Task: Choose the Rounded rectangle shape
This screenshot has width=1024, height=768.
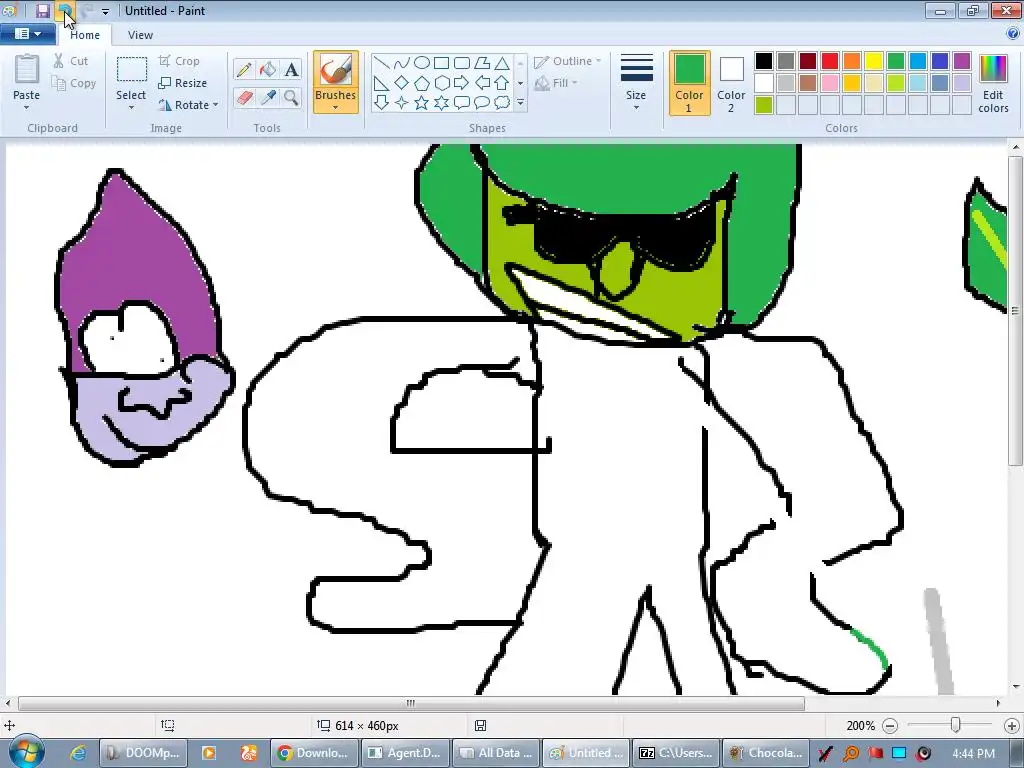Action: 462,63
